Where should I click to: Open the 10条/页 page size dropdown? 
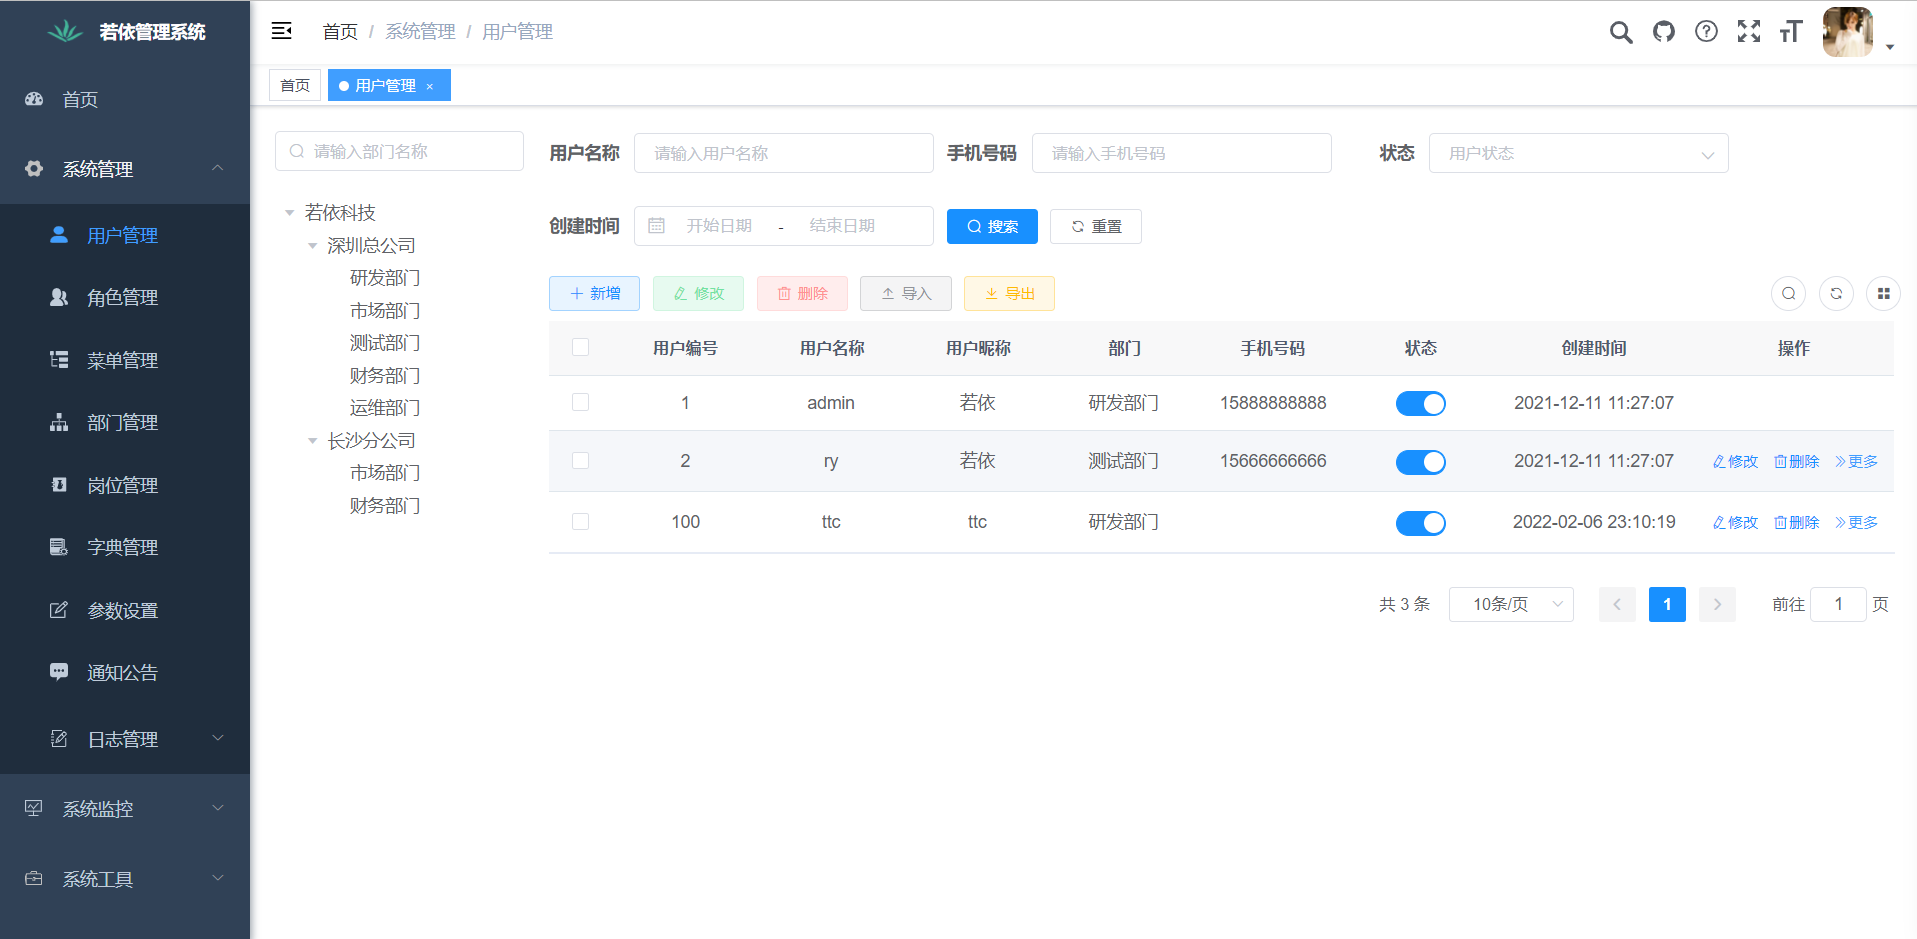point(1511,604)
